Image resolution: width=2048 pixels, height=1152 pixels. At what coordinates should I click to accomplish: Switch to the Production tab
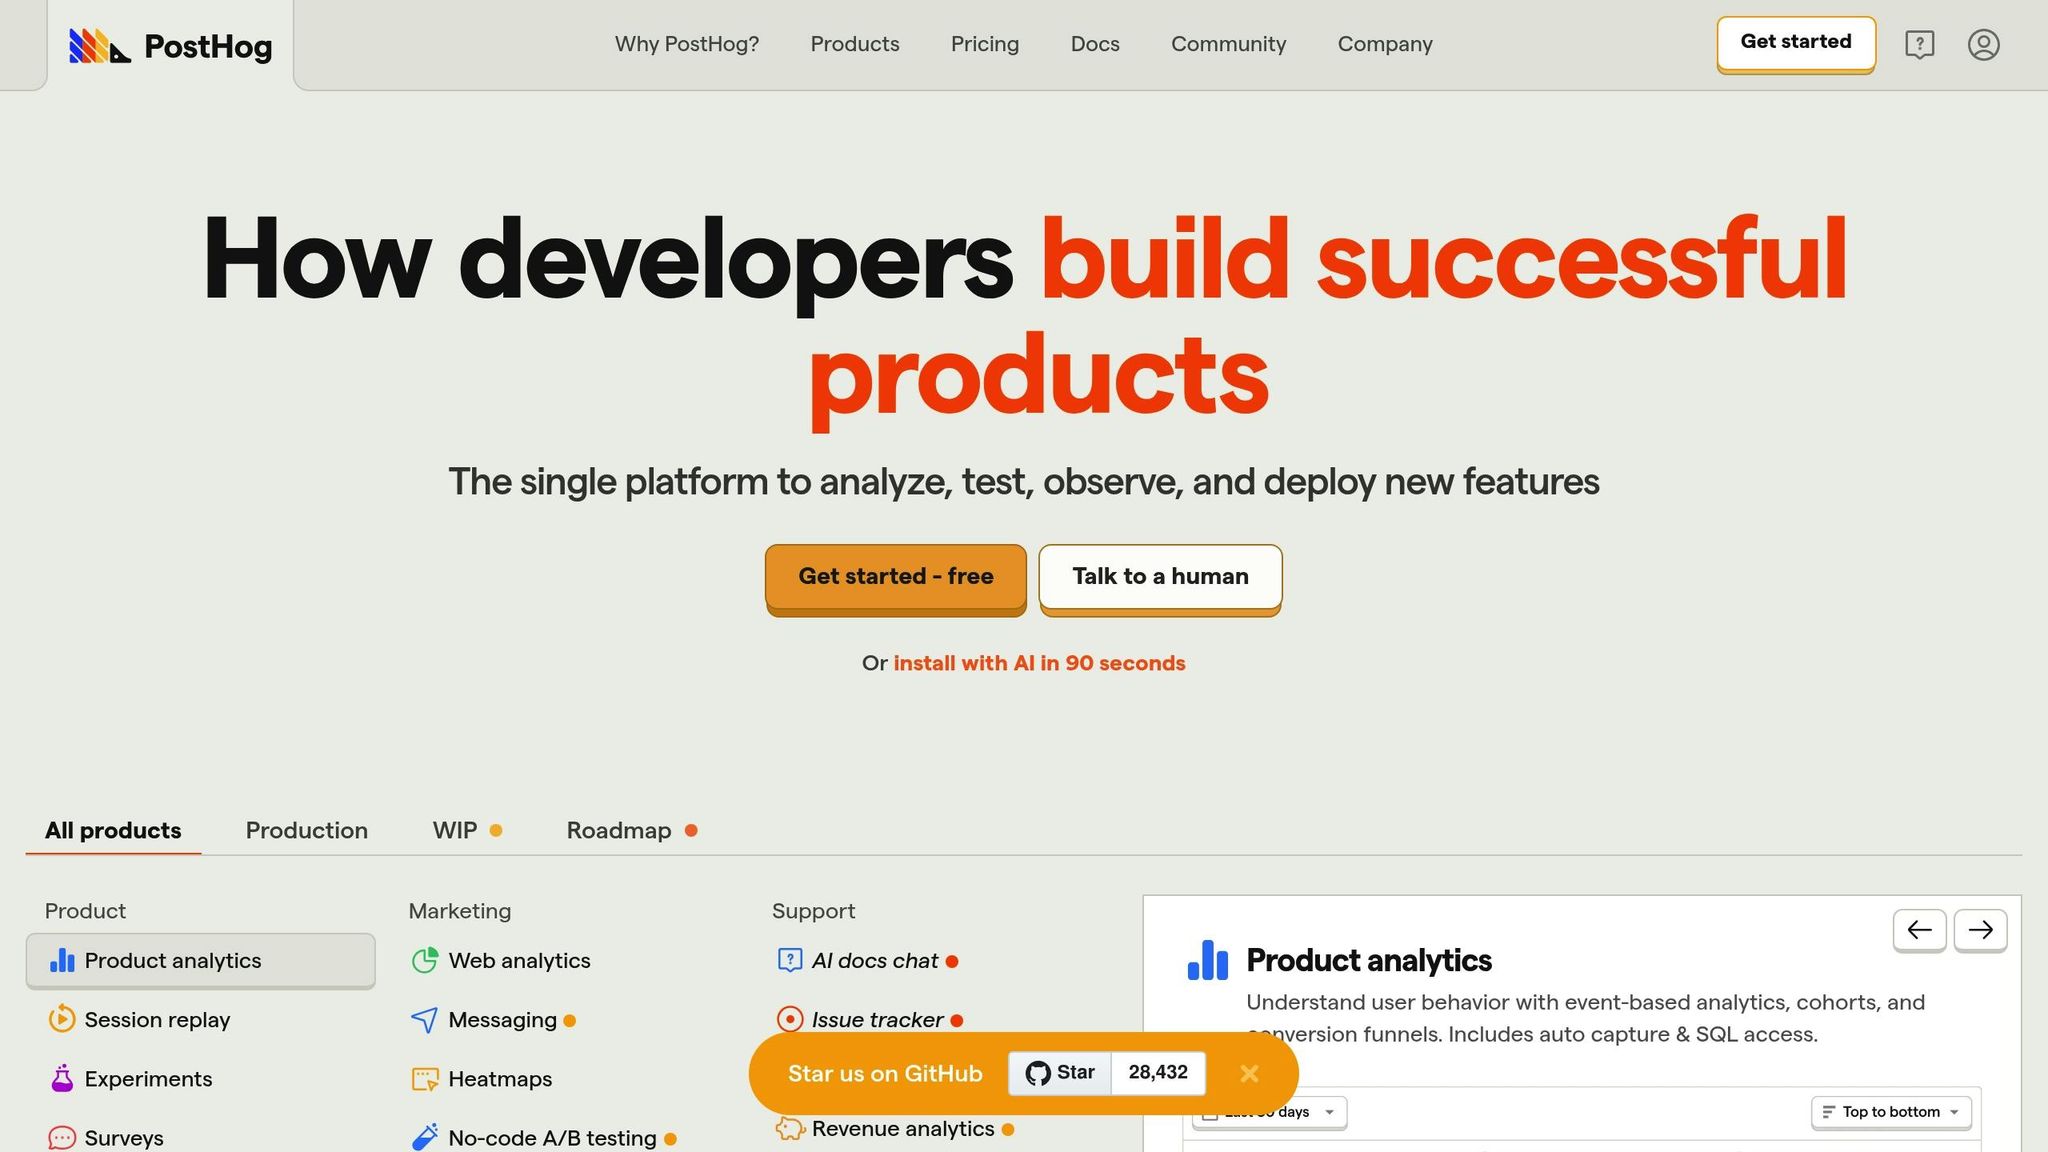(307, 830)
